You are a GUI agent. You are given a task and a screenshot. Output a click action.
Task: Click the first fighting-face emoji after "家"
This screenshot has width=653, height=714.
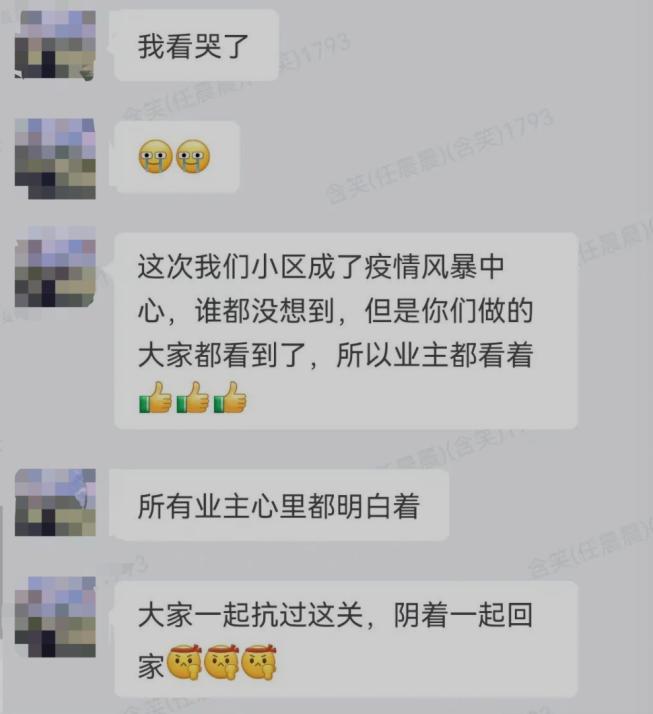[x=184, y=662]
